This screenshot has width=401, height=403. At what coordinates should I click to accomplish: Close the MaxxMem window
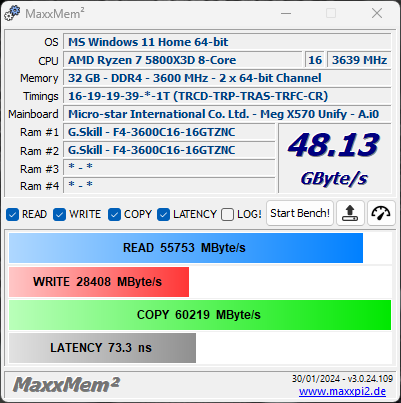pos(377,13)
